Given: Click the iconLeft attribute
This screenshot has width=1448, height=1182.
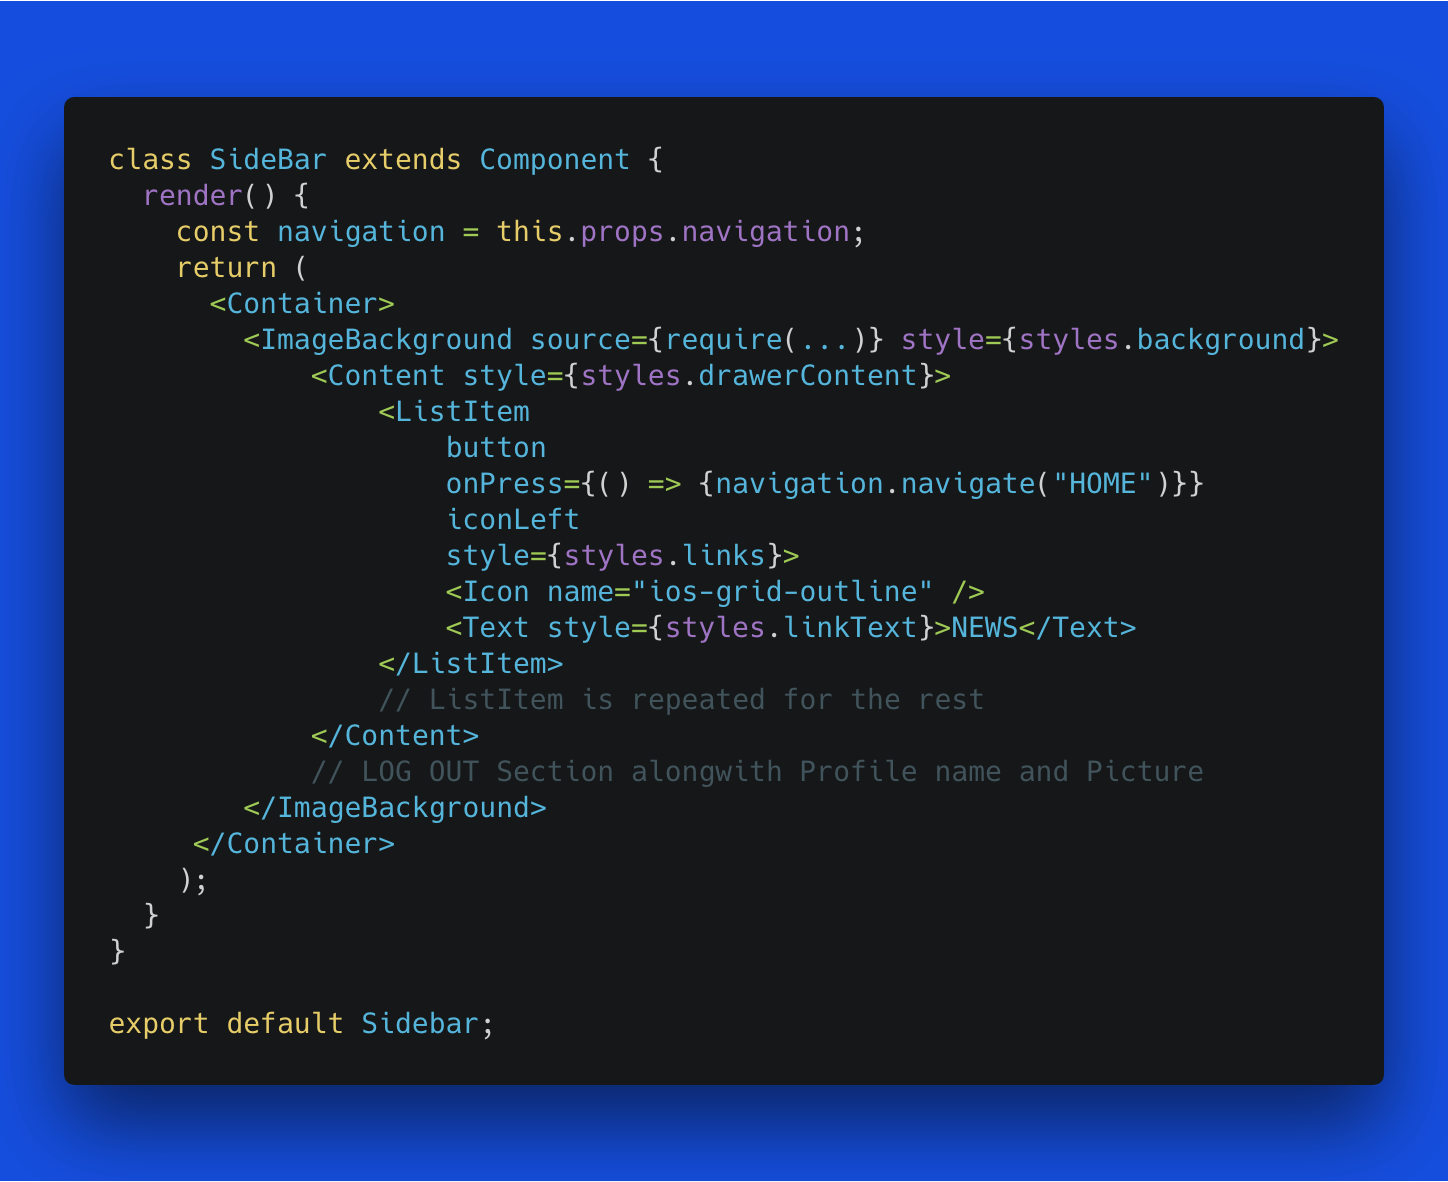Looking at the screenshot, I should point(513,520).
